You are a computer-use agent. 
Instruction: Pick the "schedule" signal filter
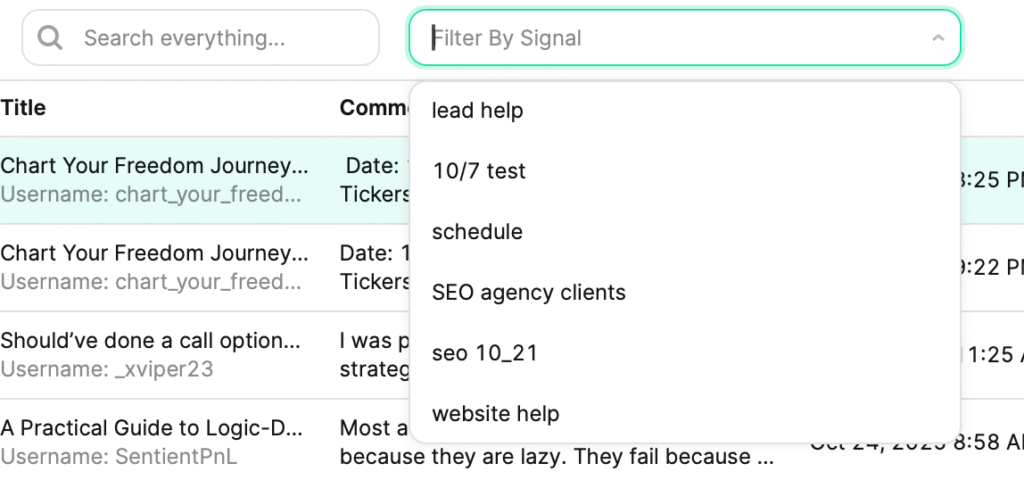pyautogui.click(x=477, y=232)
